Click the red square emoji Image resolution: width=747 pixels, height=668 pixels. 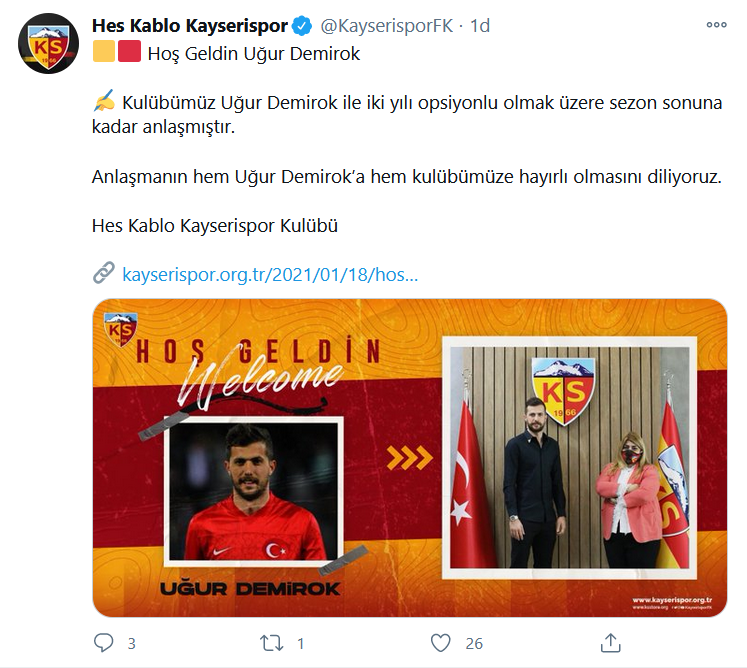pyautogui.click(x=129, y=51)
